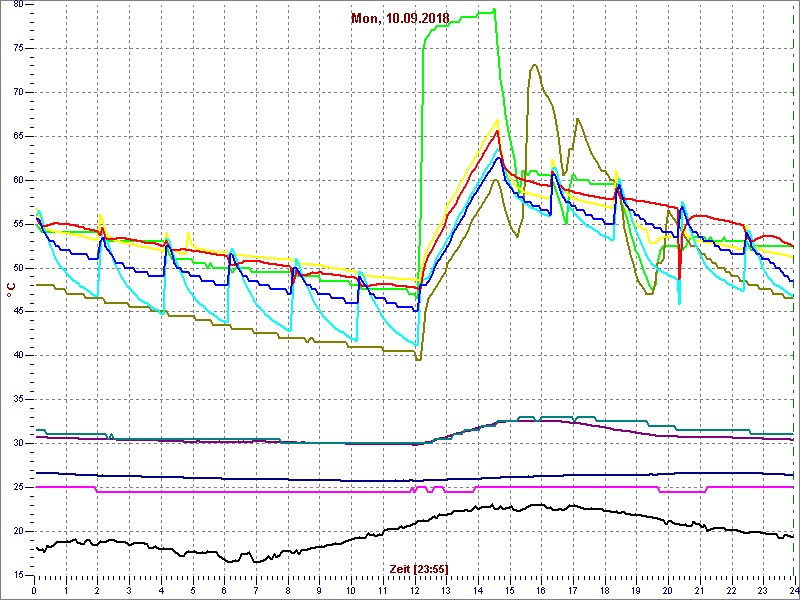Click the chart title 'Mon, 10.09.2018'
800x600 pixels.
pyautogui.click(x=400, y=19)
